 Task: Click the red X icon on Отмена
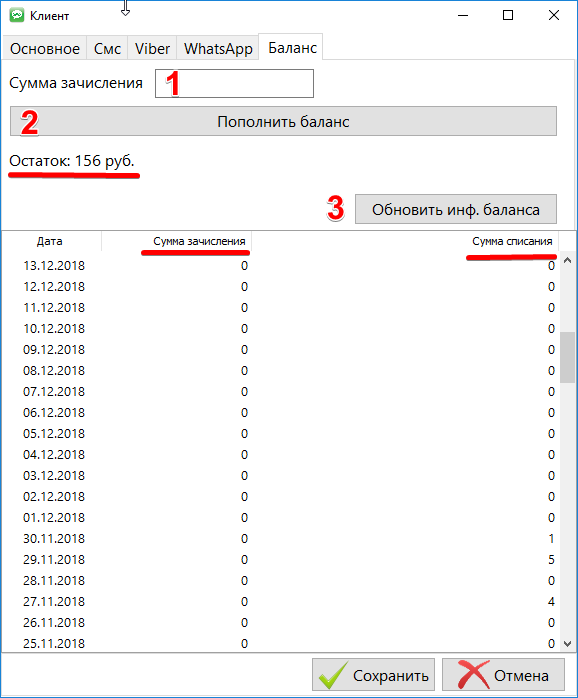473,675
